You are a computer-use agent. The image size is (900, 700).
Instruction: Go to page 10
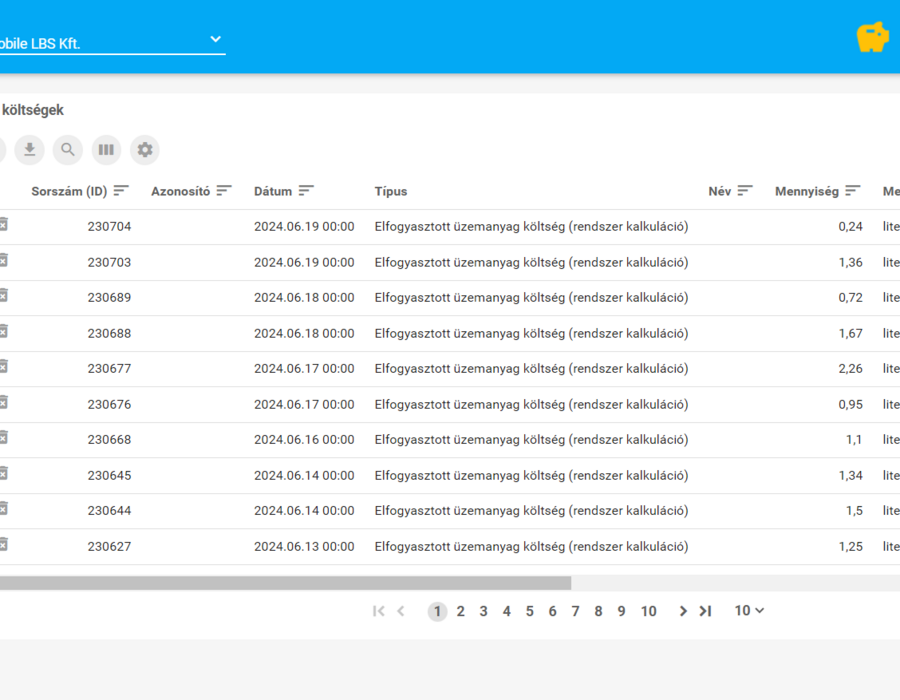[649, 612]
